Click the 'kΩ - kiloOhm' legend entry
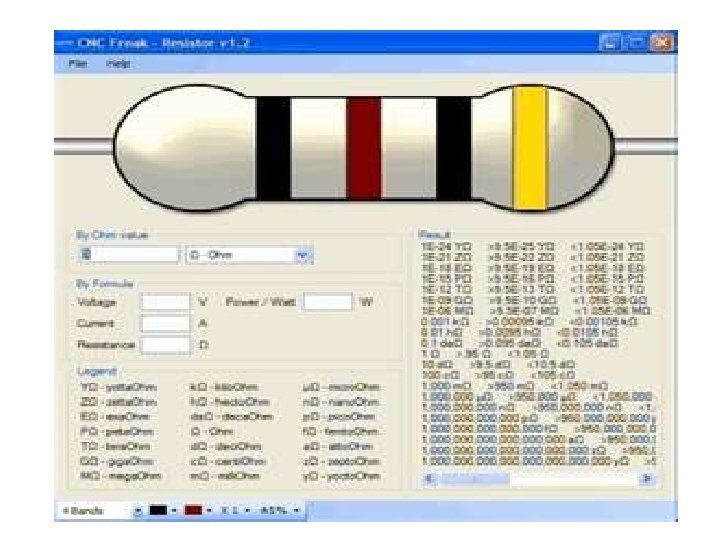 click(x=224, y=387)
